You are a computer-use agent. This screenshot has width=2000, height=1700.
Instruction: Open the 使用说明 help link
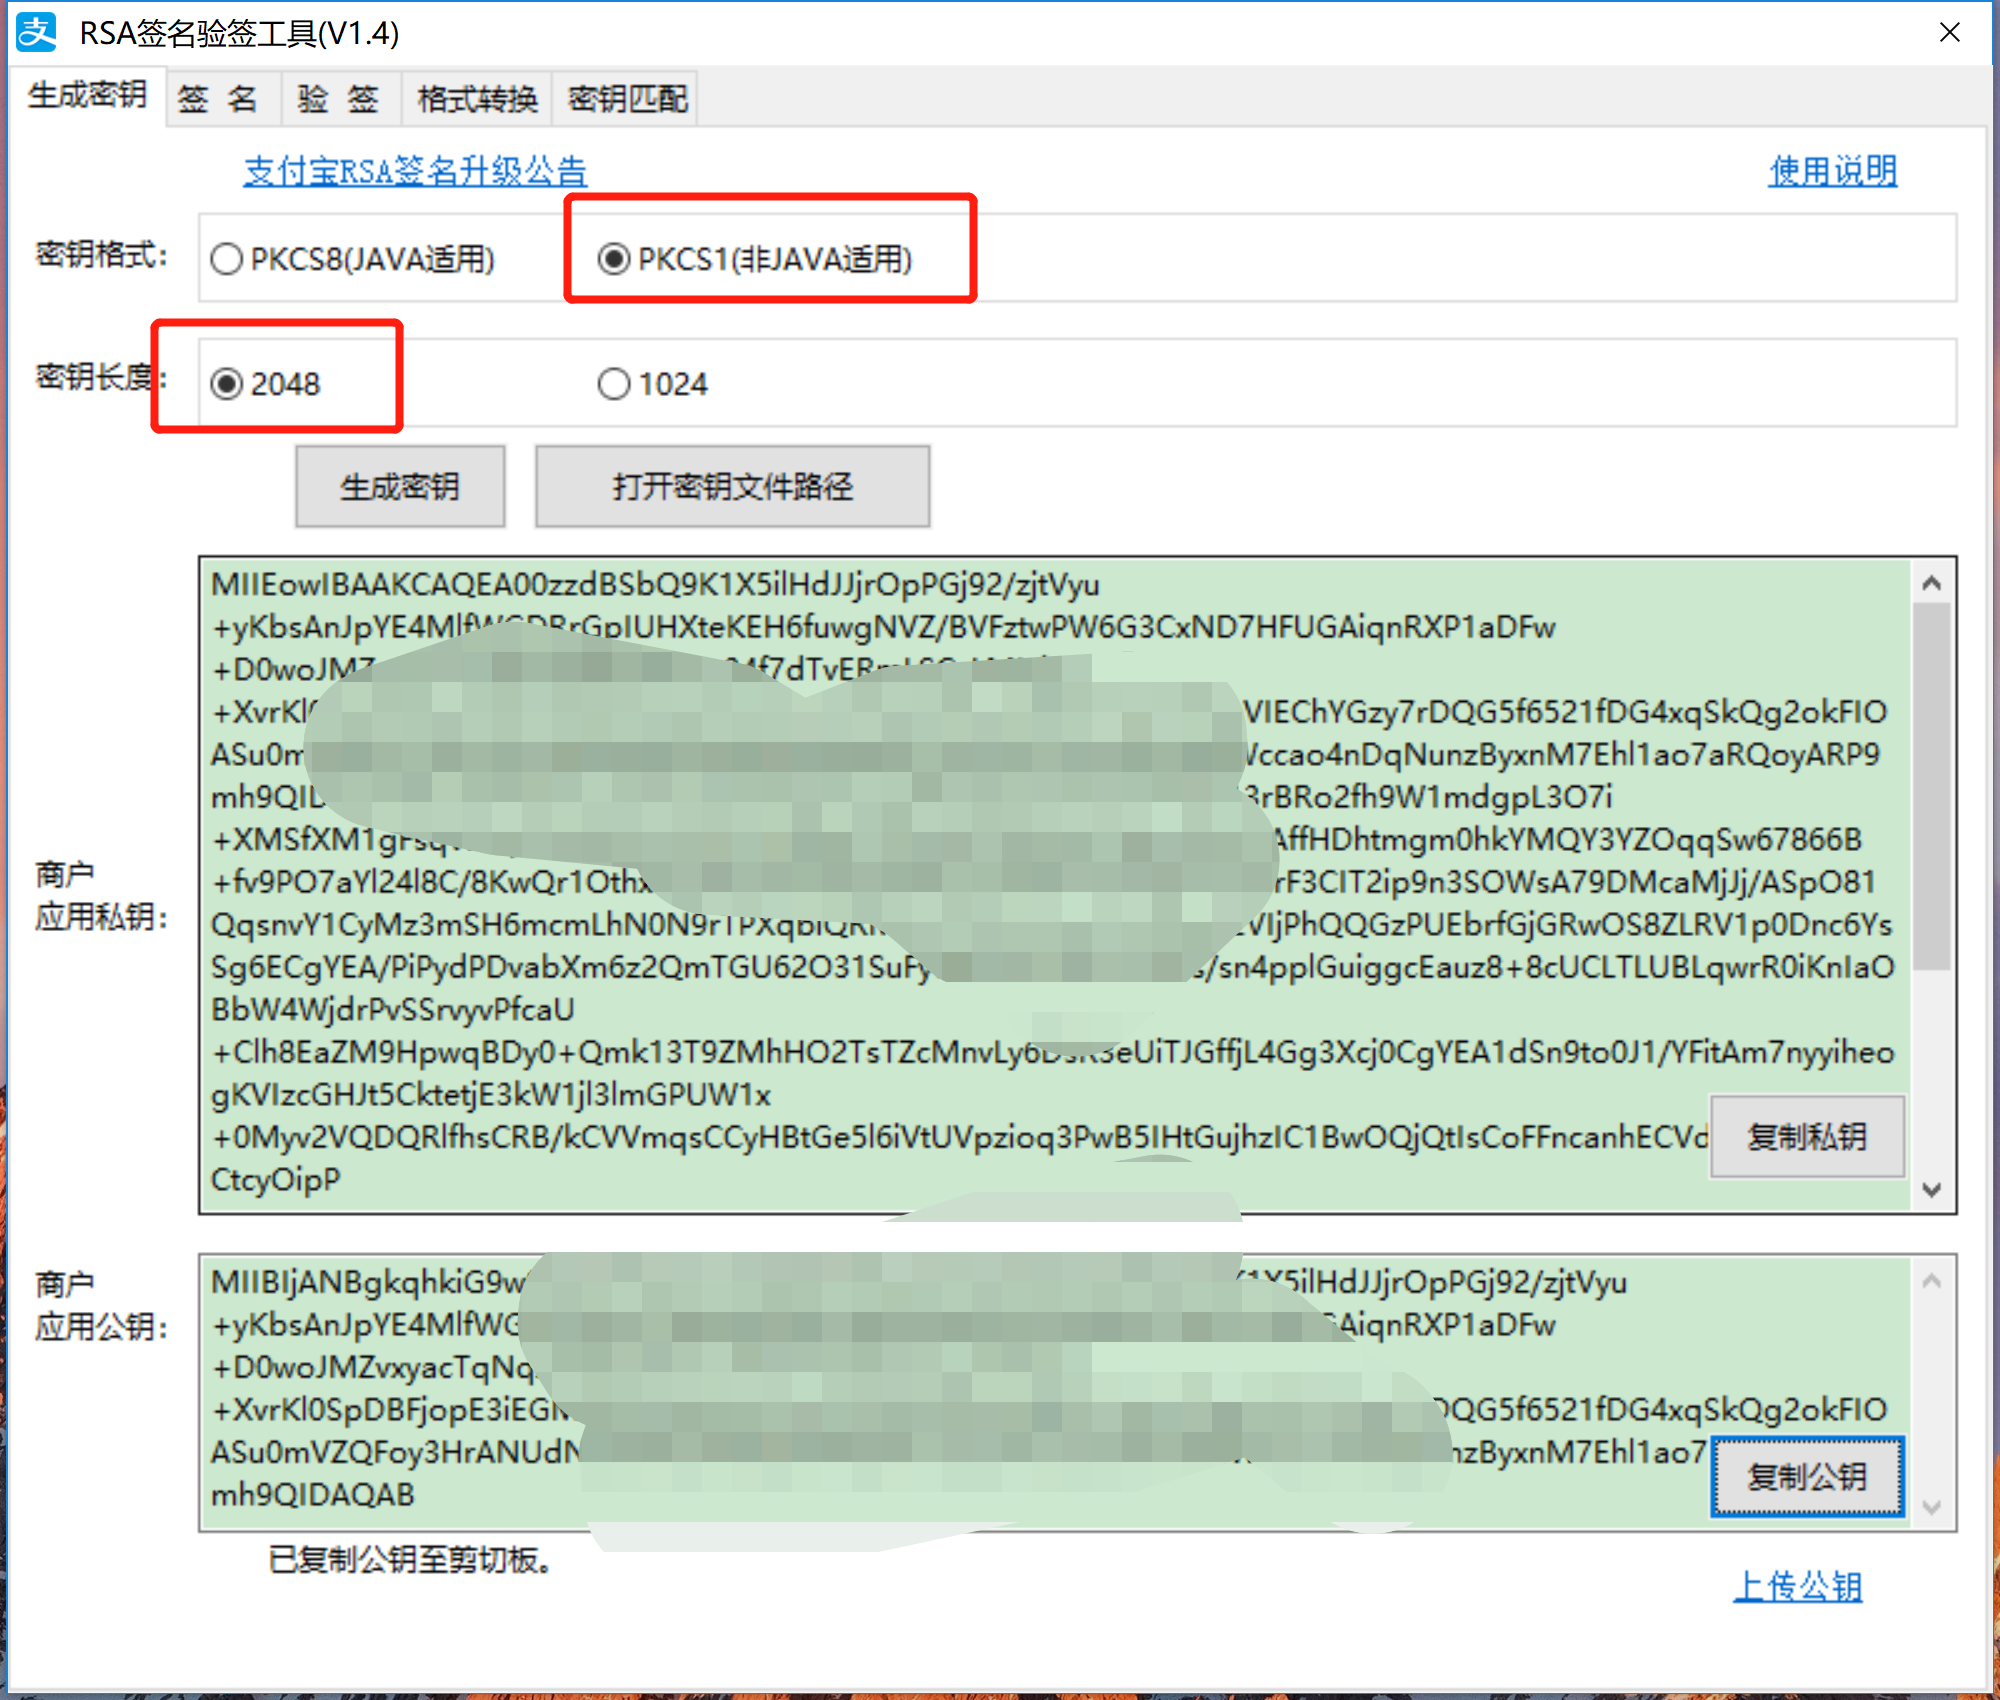point(1832,172)
